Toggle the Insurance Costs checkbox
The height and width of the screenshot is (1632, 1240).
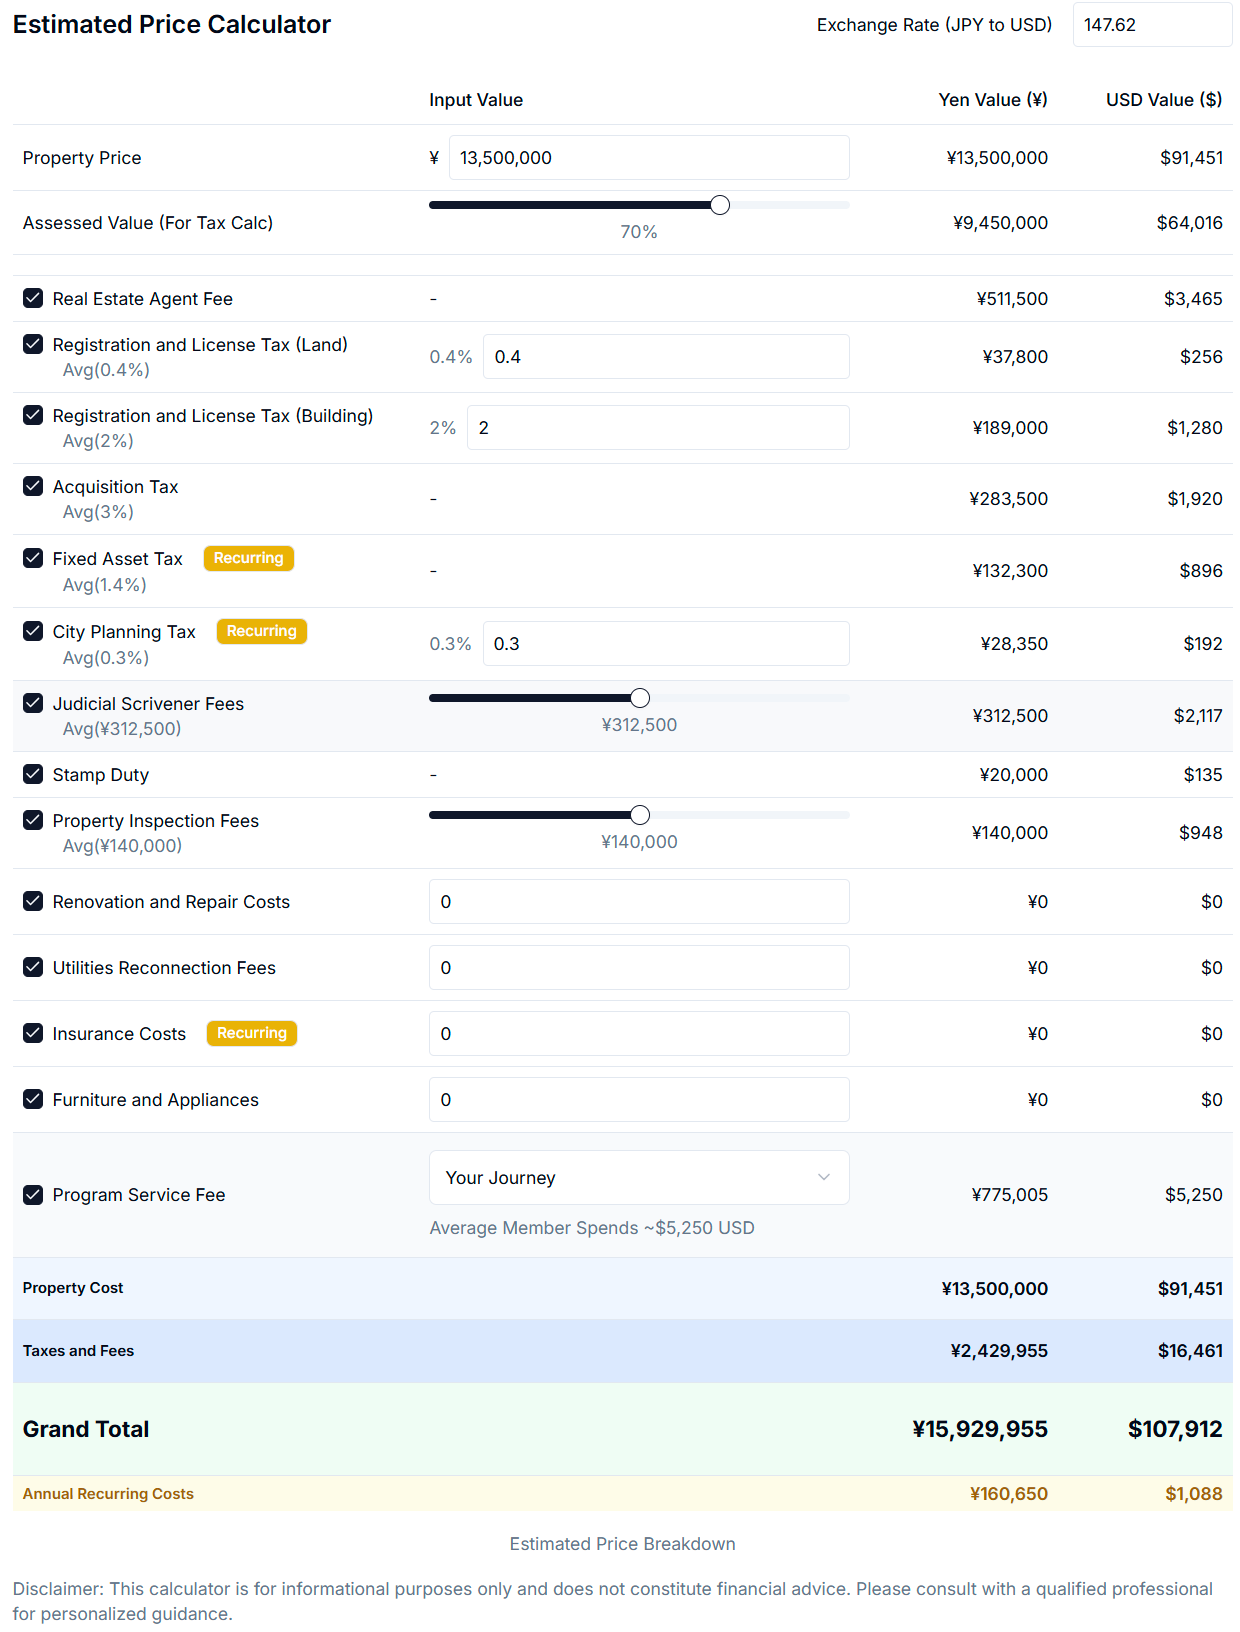[33, 1033]
